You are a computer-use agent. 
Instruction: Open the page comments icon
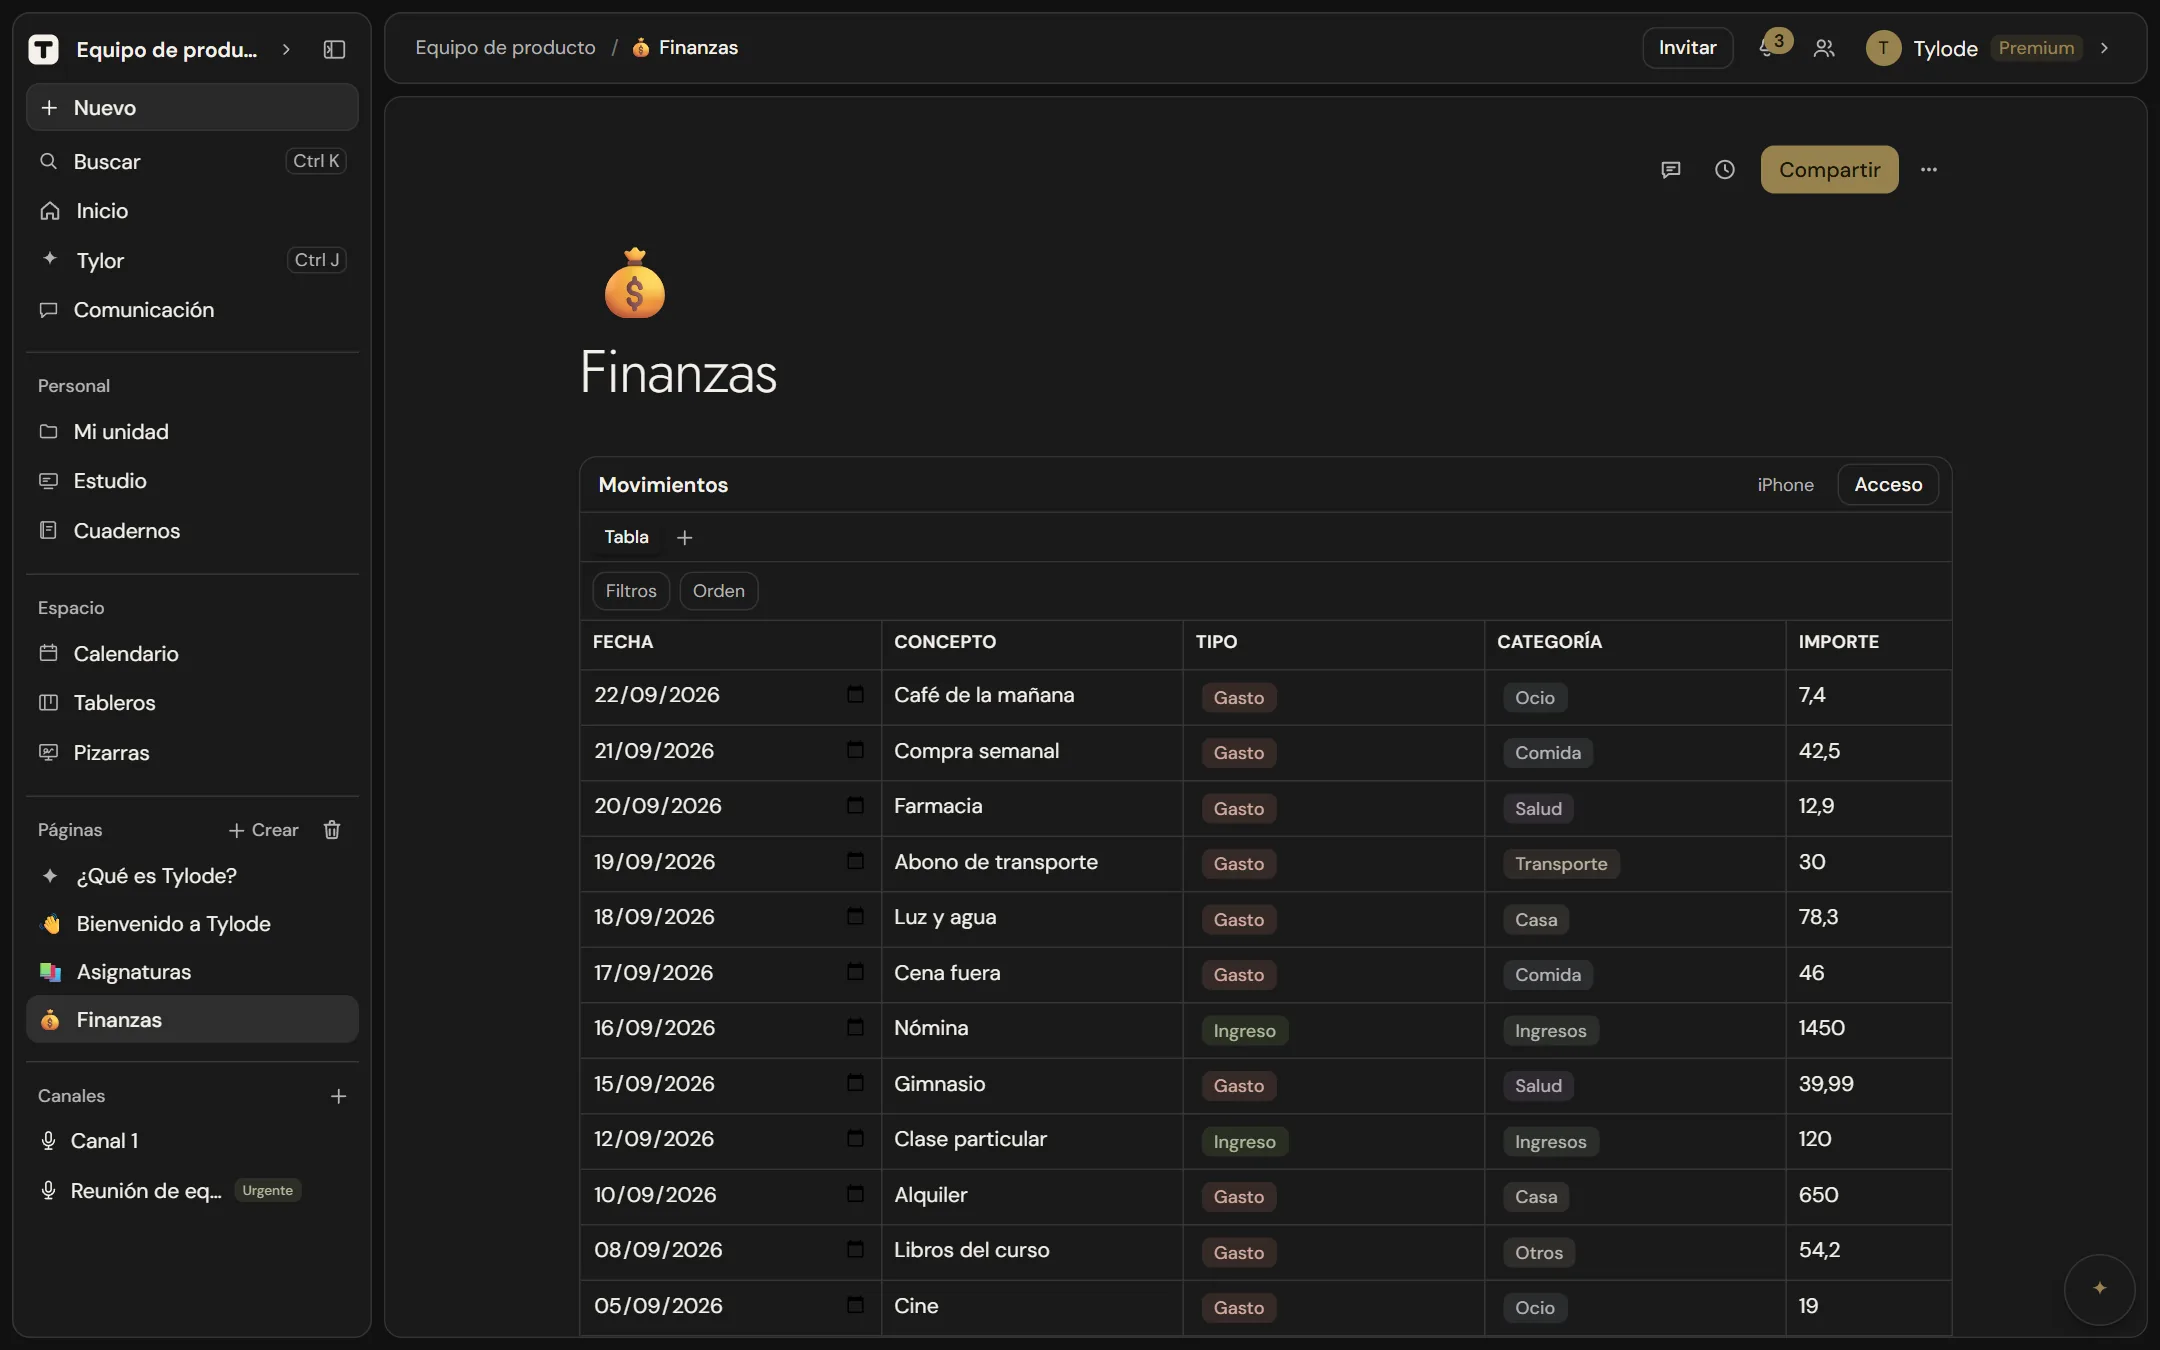pos(1671,170)
